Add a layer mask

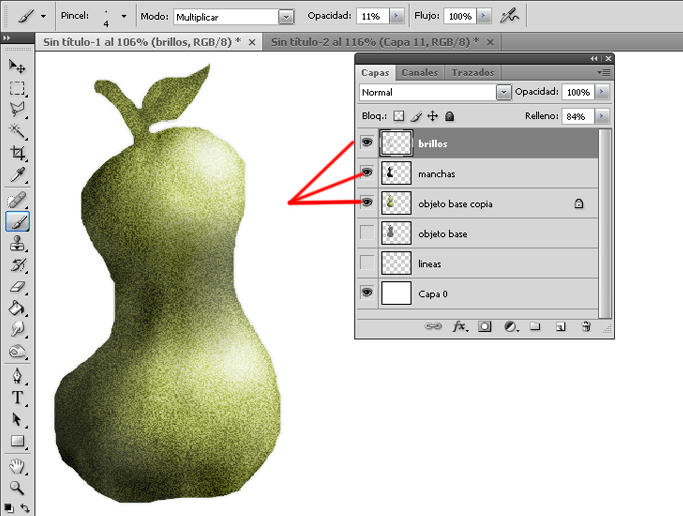point(484,326)
